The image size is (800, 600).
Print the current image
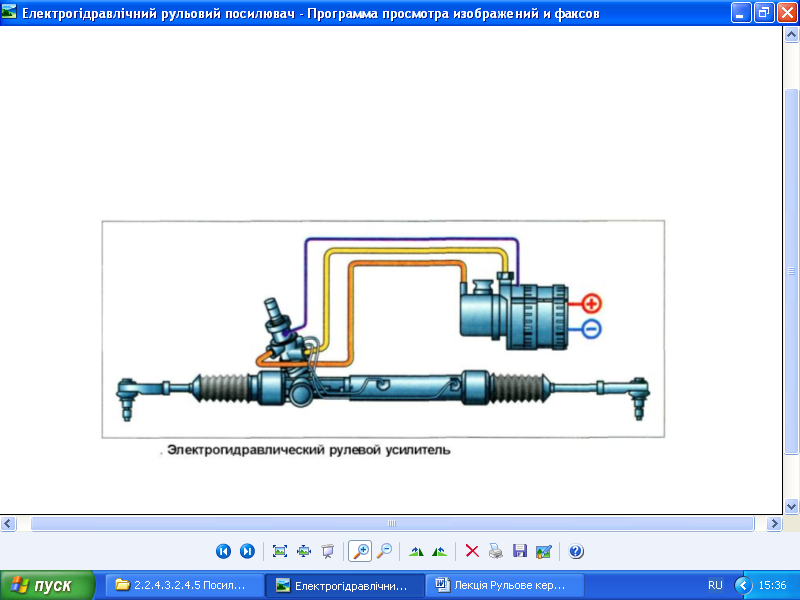click(496, 551)
